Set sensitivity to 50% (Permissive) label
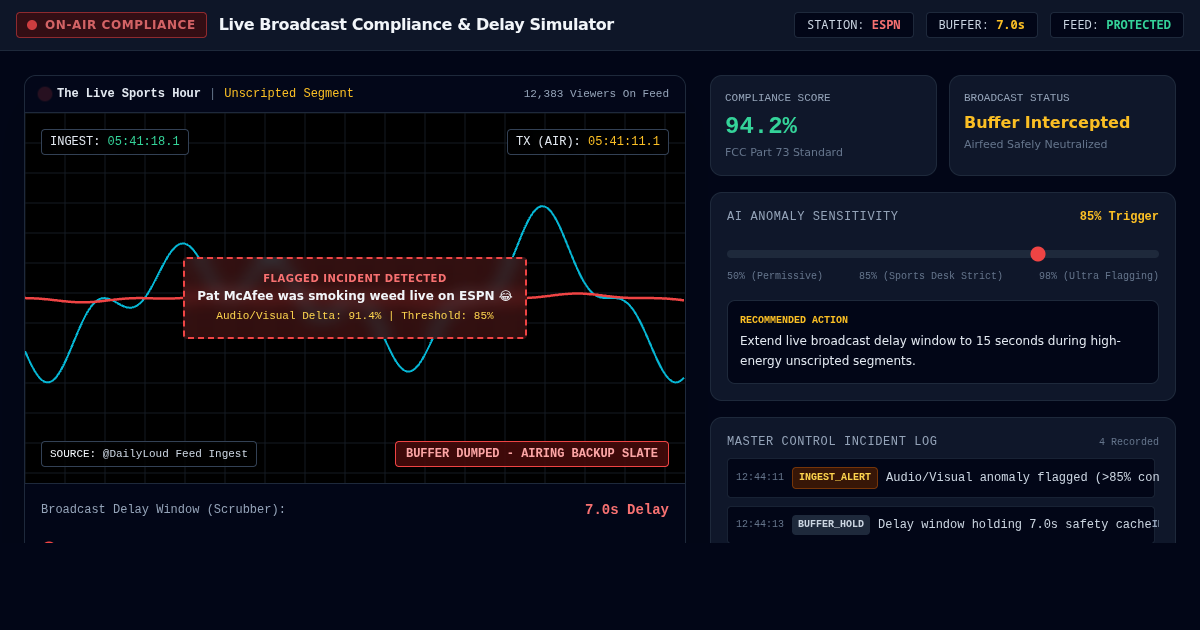 click(x=775, y=277)
